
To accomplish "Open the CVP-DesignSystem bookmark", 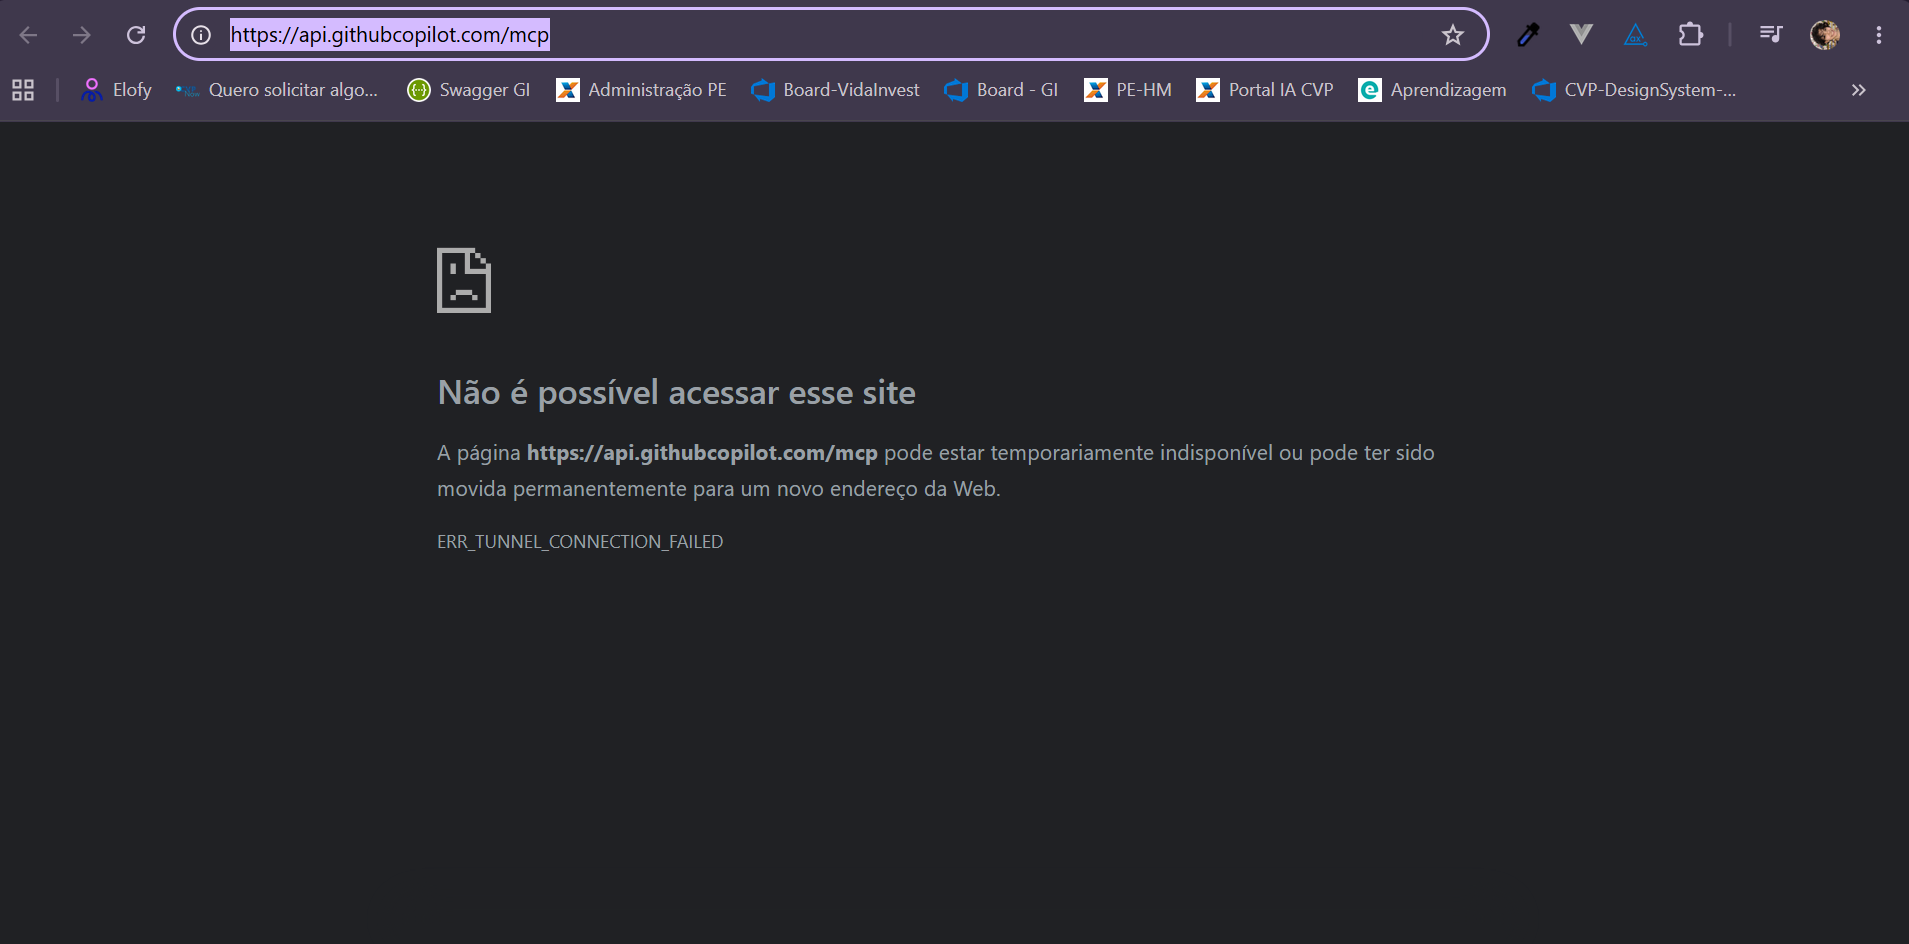I will [x=1634, y=90].
